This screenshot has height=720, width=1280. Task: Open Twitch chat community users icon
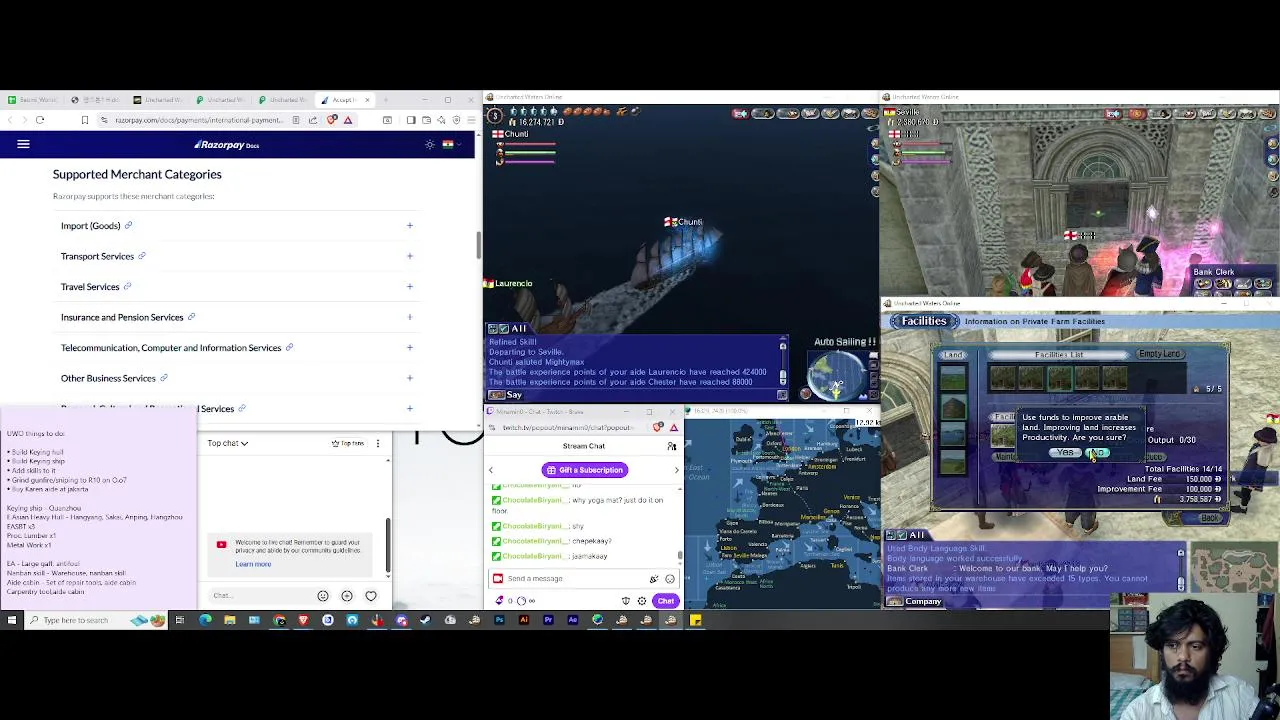672,446
